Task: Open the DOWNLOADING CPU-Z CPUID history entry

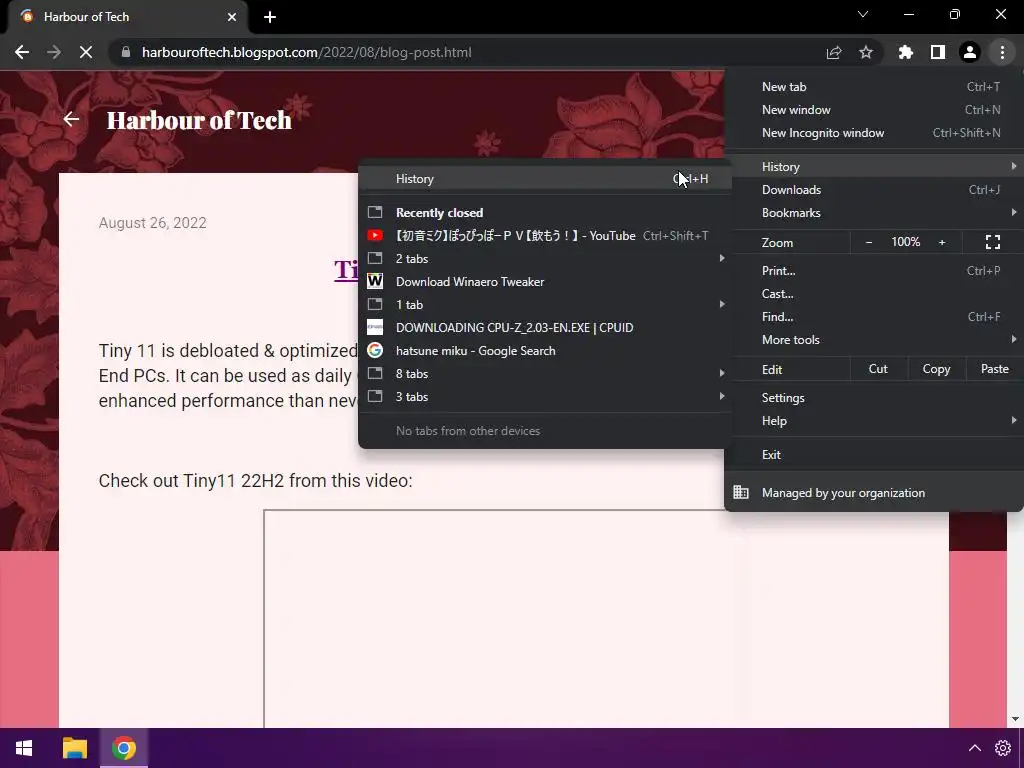Action: pos(545,328)
